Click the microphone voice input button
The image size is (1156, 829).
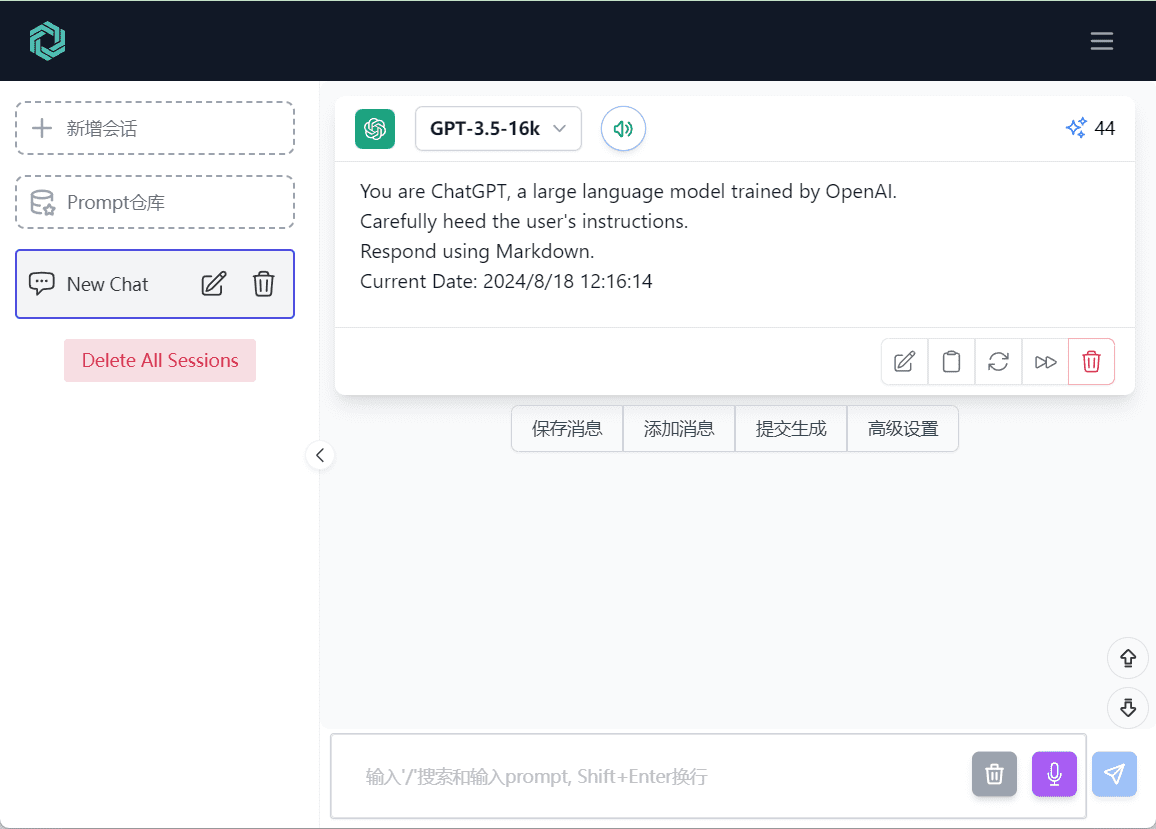[x=1054, y=774]
